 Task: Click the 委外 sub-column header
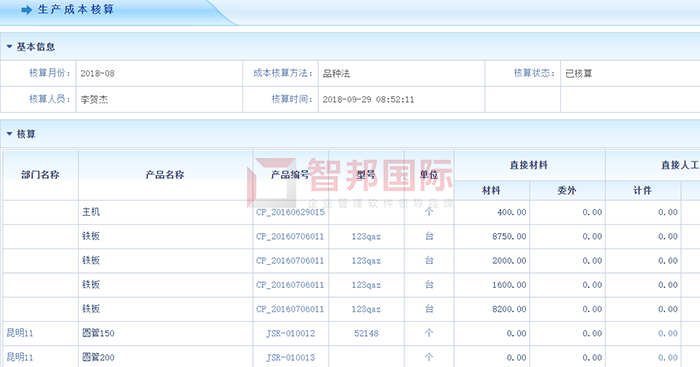click(567, 191)
